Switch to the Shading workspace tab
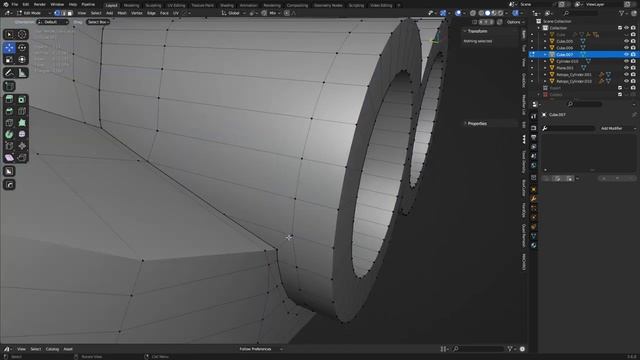640x360 pixels. pyautogui.click(x=227, y=5)
